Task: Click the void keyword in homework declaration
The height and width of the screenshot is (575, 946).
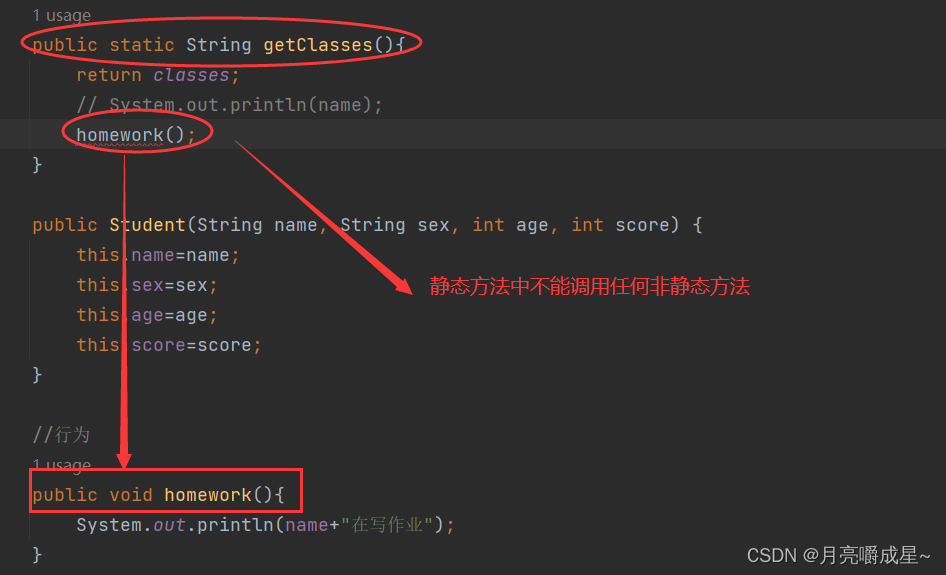Action: pyautogui.click(x=131, y=495)
